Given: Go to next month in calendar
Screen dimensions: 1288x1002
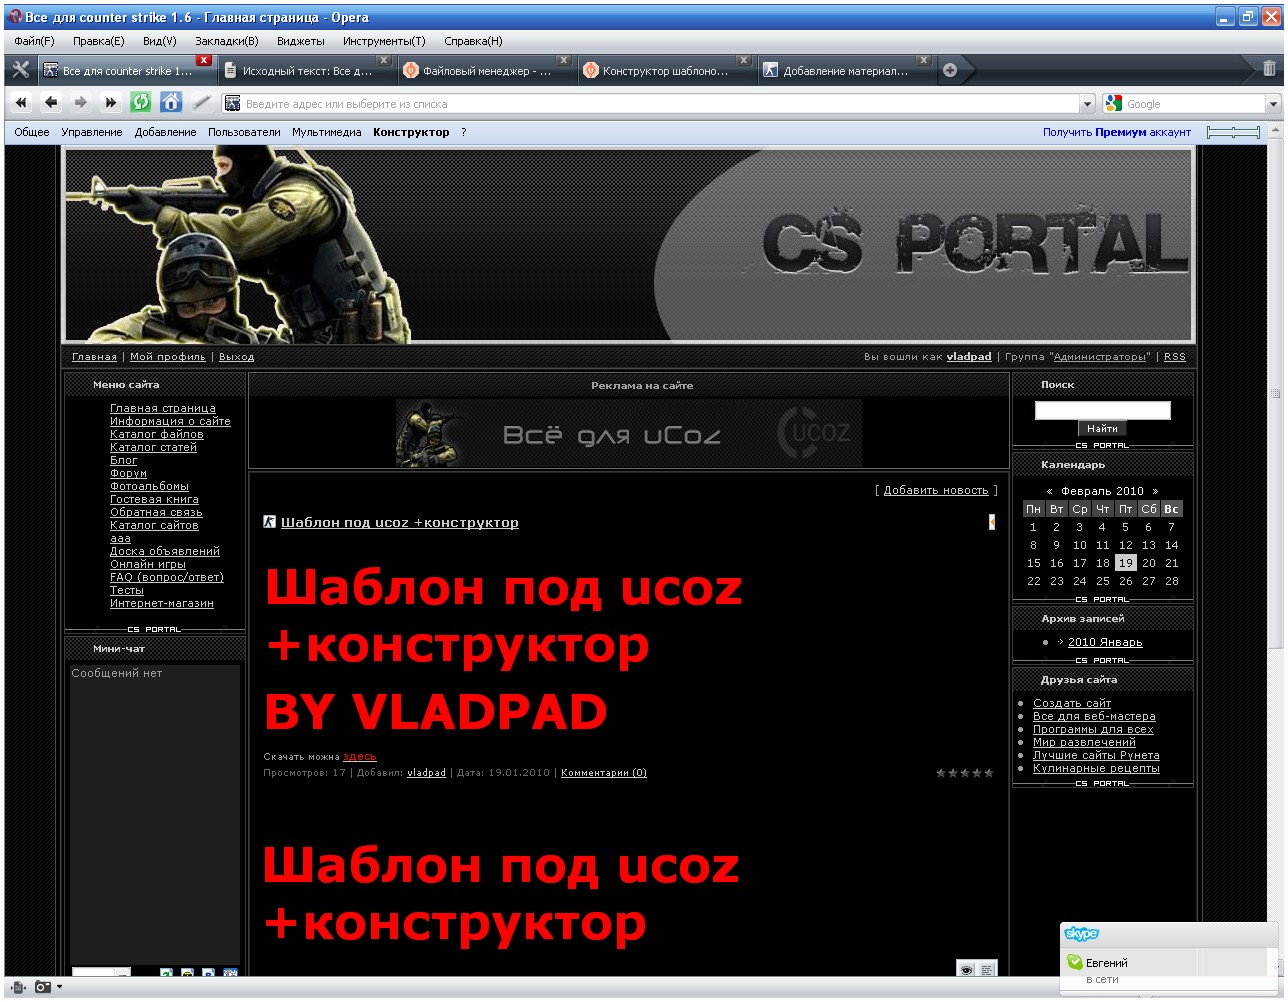Looking at the screenshot, I should point(1155,491).
